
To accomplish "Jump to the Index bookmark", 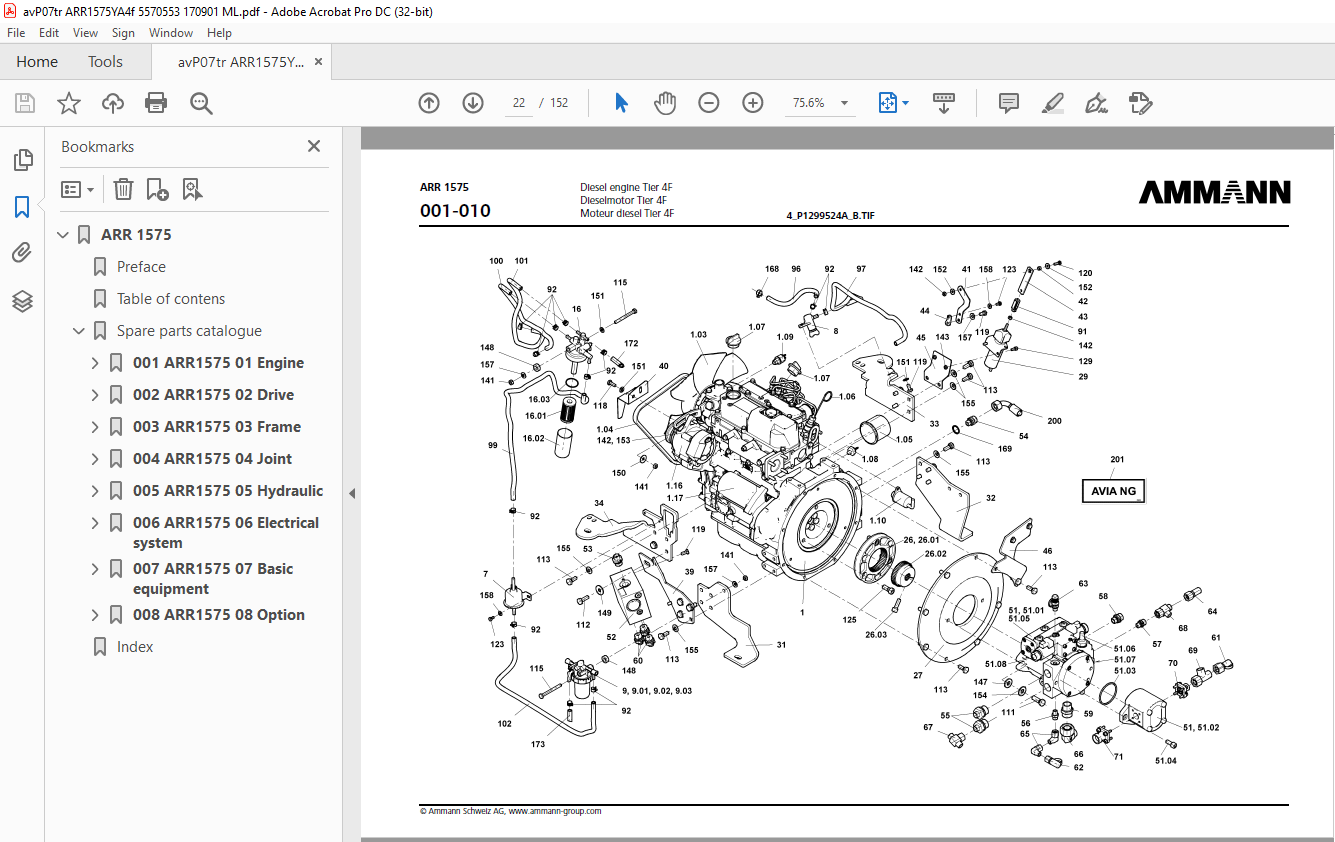I will (135, 647).
